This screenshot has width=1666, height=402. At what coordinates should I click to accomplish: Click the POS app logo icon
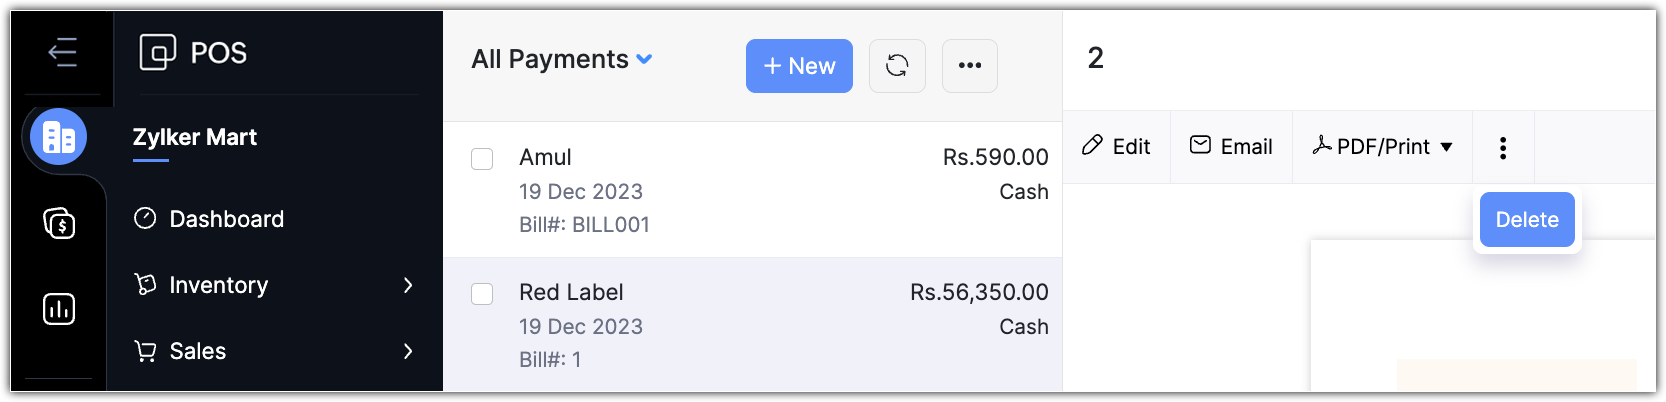157,52
